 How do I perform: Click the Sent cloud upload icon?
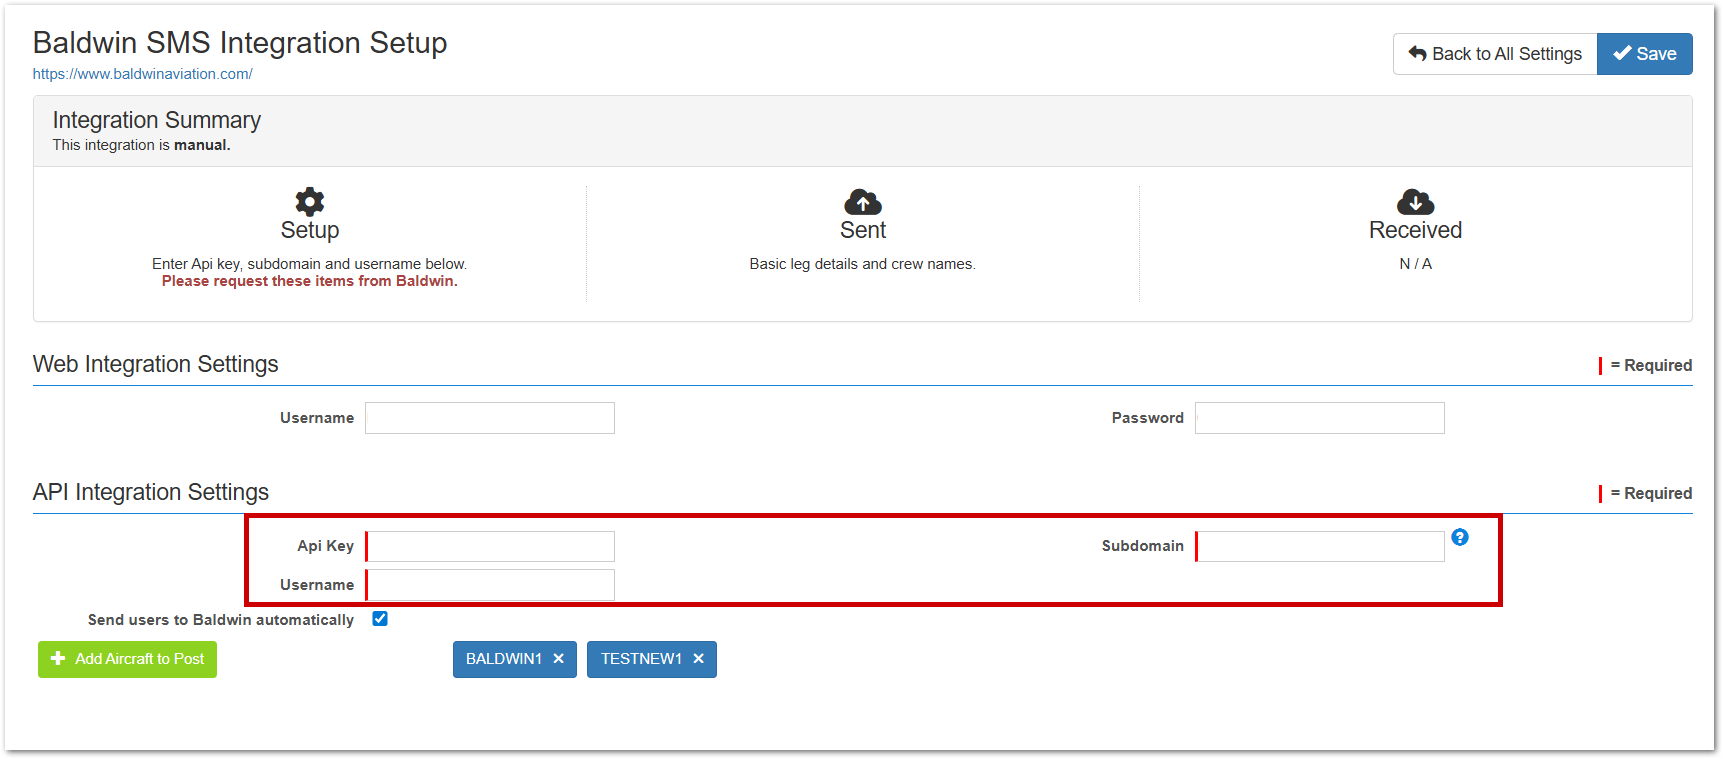pos(862,202)
